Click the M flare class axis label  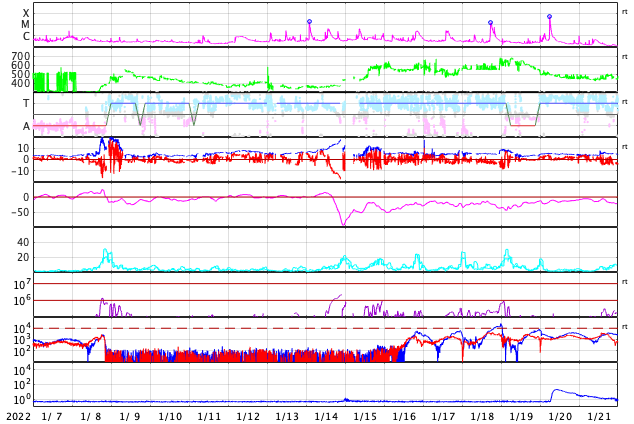pyautogui.click(x=26, y=25)
